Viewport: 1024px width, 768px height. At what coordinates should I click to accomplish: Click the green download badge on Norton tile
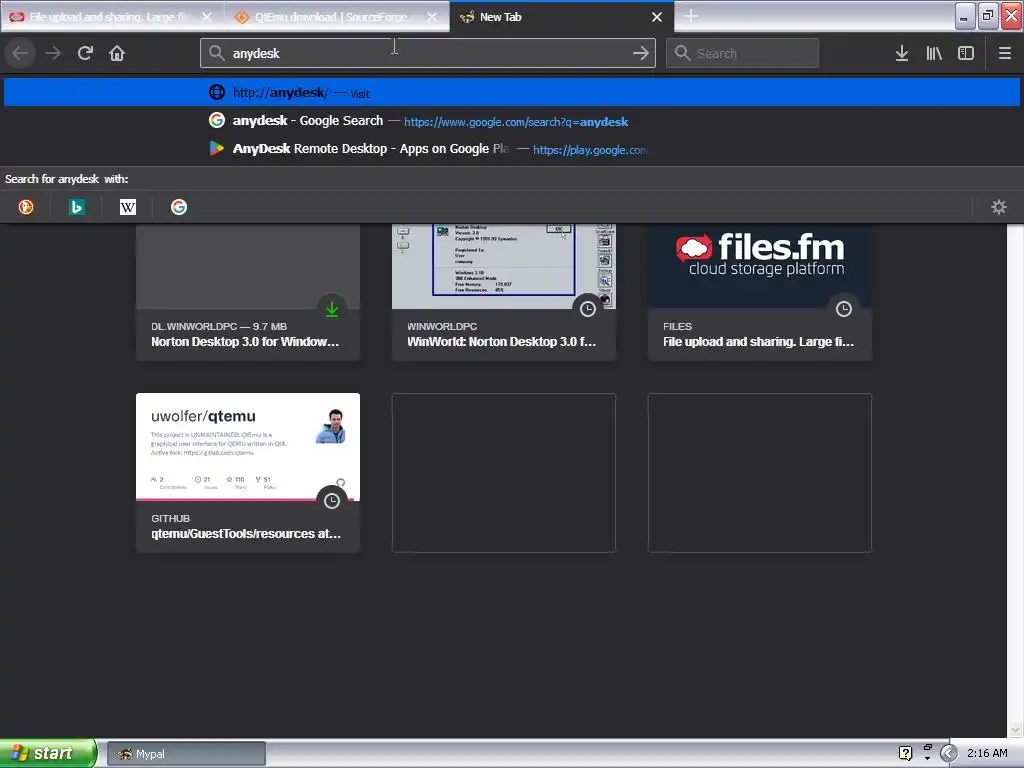(x=332, y=309)
